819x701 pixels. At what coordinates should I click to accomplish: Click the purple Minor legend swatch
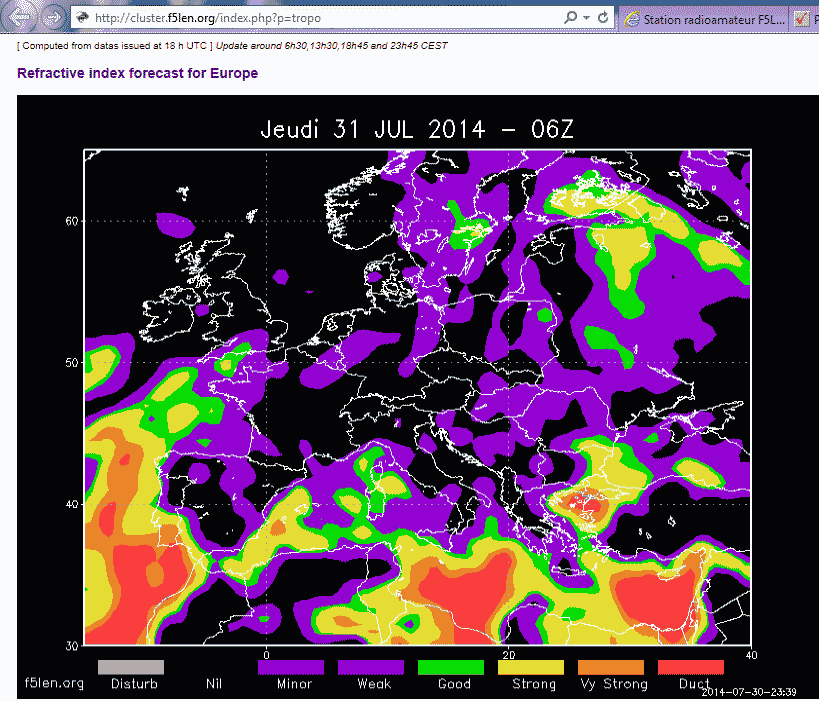[291, 667]
